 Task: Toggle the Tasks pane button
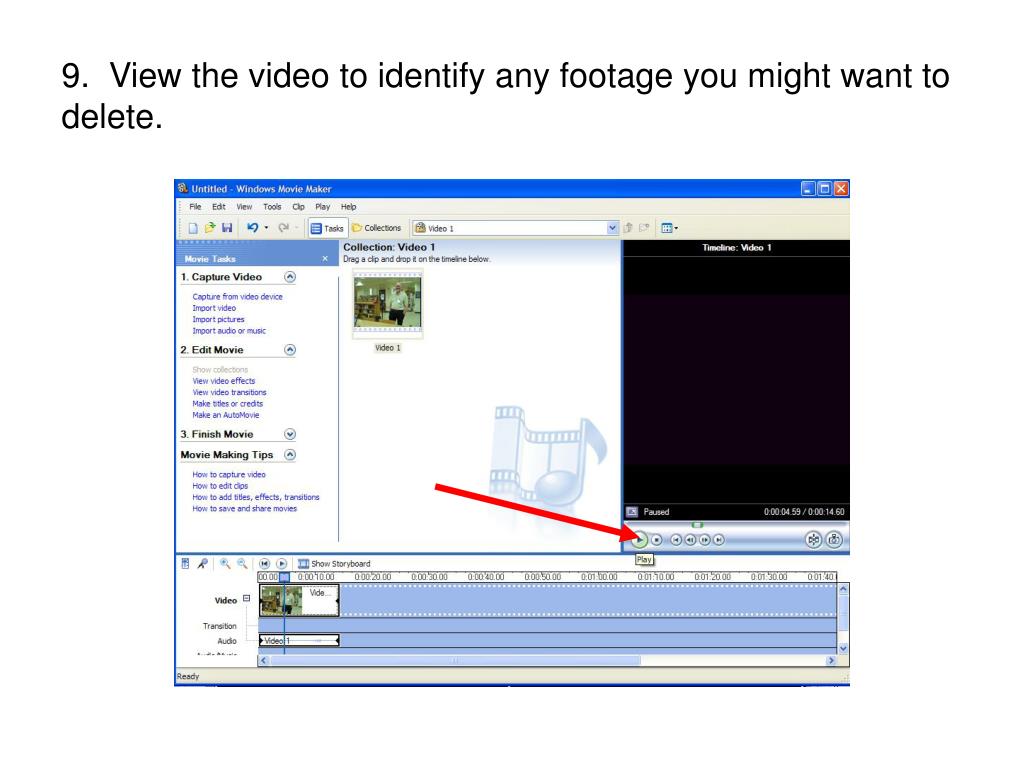pos(327,228)
